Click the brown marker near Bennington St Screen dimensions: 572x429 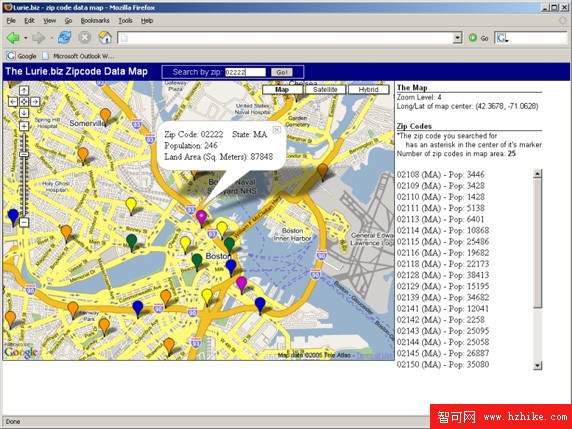(322, 172)
